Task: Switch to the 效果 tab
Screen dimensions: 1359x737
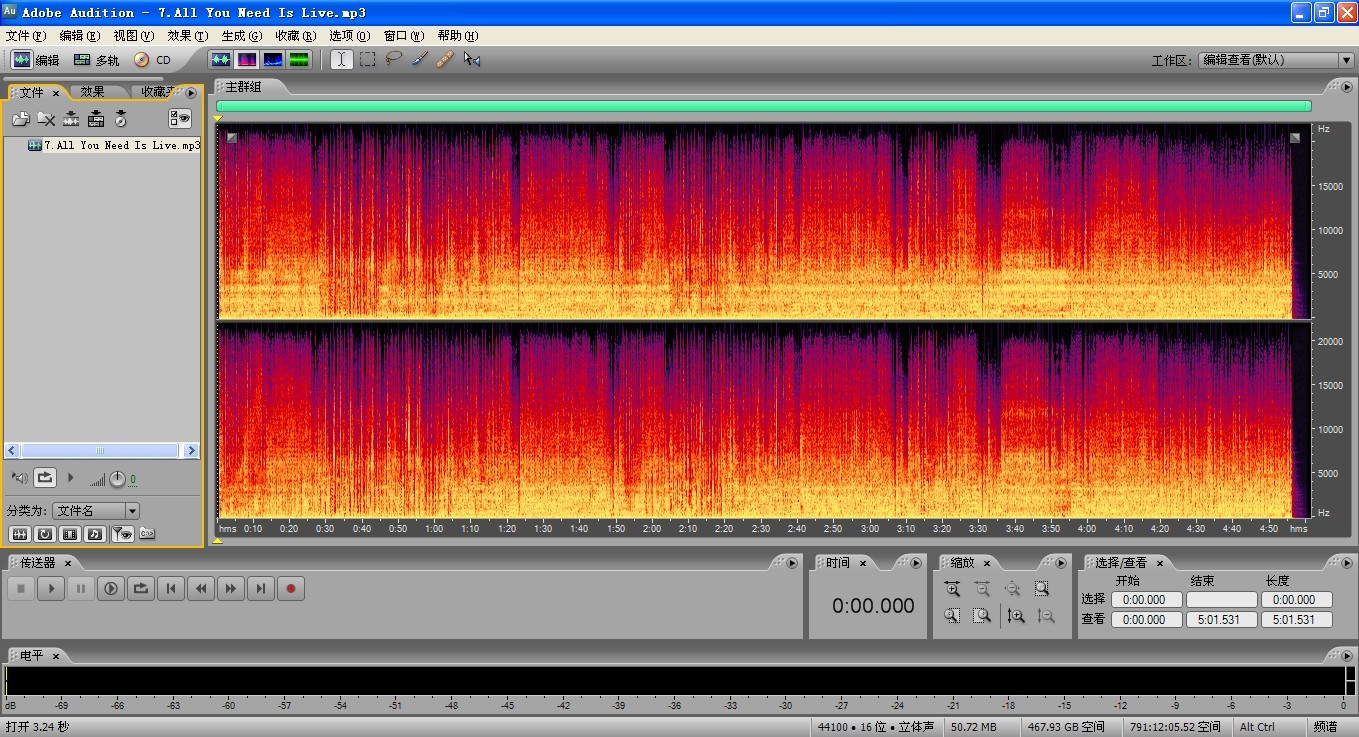Action: 92,92
